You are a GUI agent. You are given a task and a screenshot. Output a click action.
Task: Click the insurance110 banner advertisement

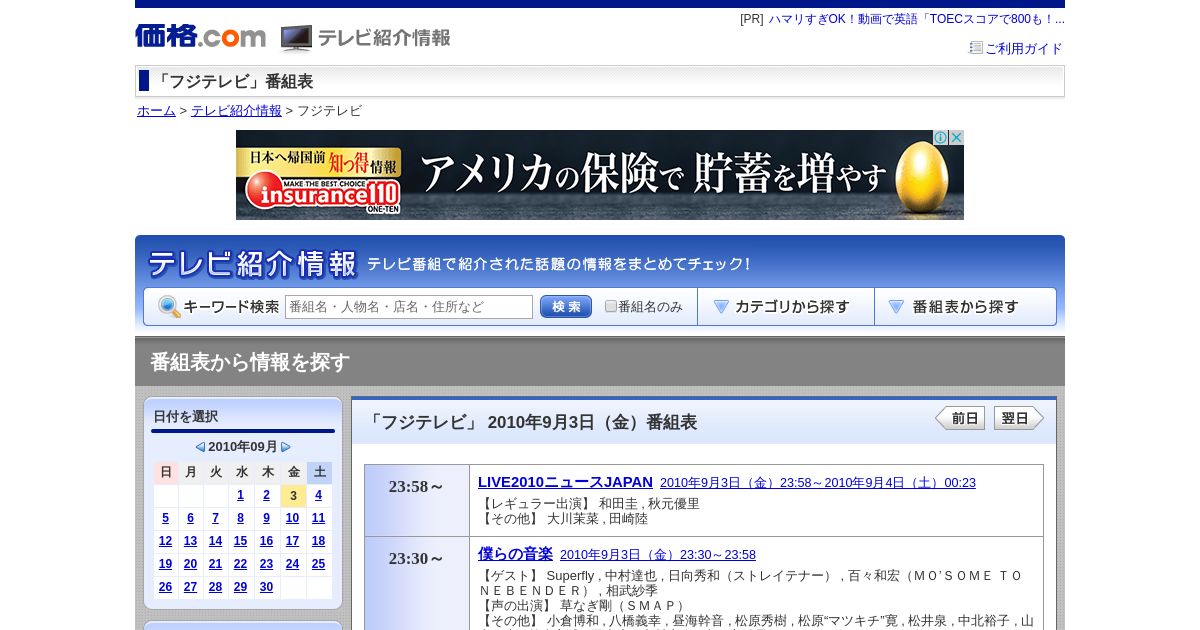click(600, 175)
